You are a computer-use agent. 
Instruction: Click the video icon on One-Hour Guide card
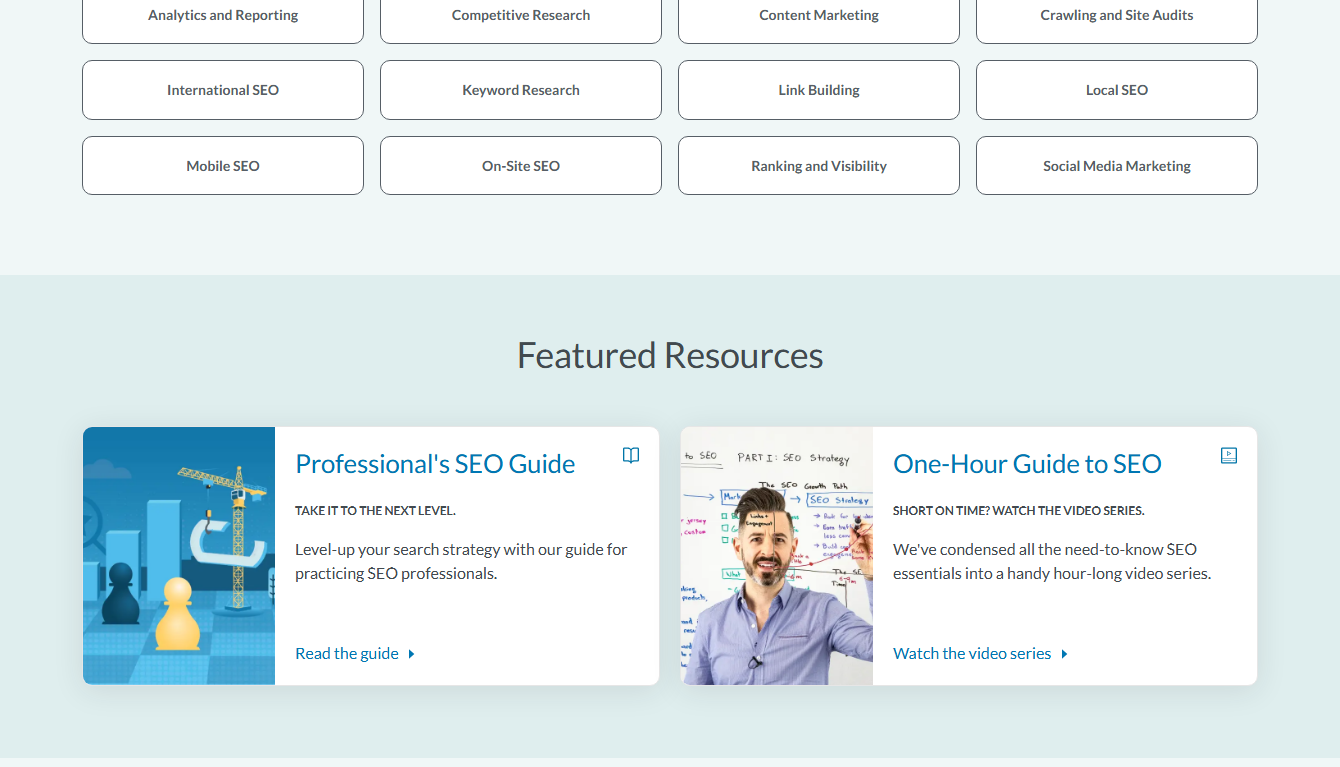[1229, 455]
